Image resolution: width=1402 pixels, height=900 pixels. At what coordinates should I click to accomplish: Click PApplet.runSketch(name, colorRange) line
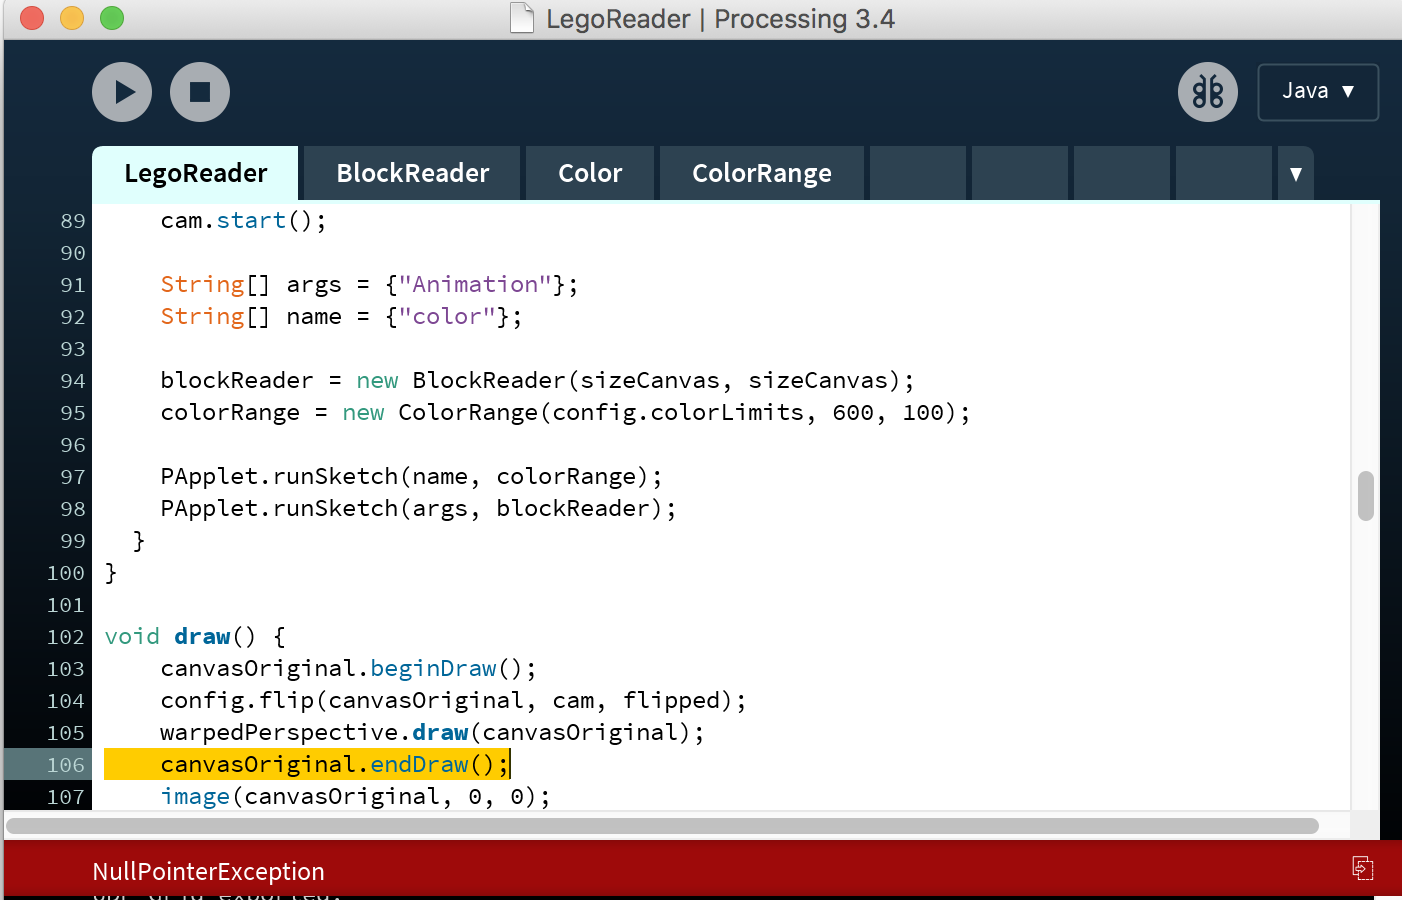coord(411,477)
